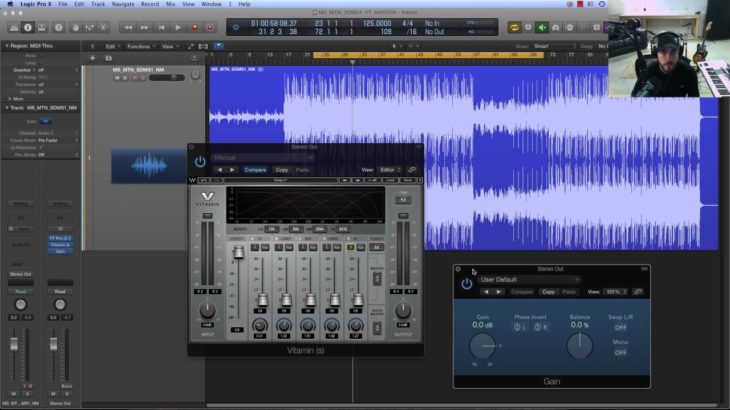Click Gain plugin link chain icon

pyautogui.click(x=638, y=292)
